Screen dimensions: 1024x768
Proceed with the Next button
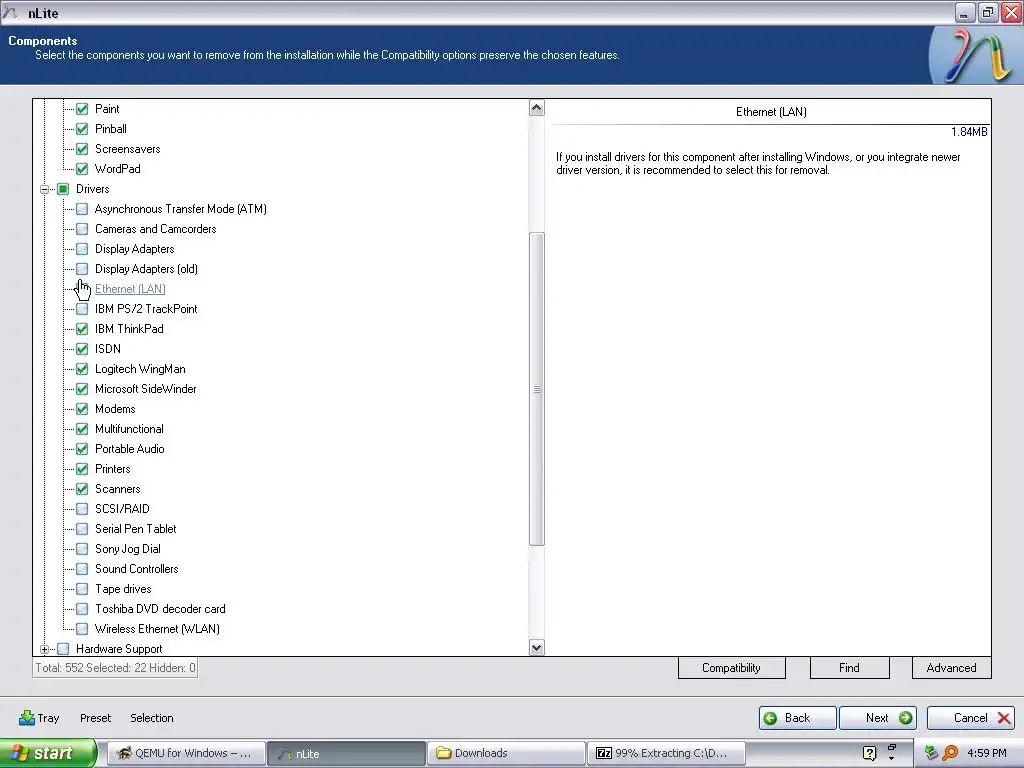pyautogui.click(x=878, y=718)
